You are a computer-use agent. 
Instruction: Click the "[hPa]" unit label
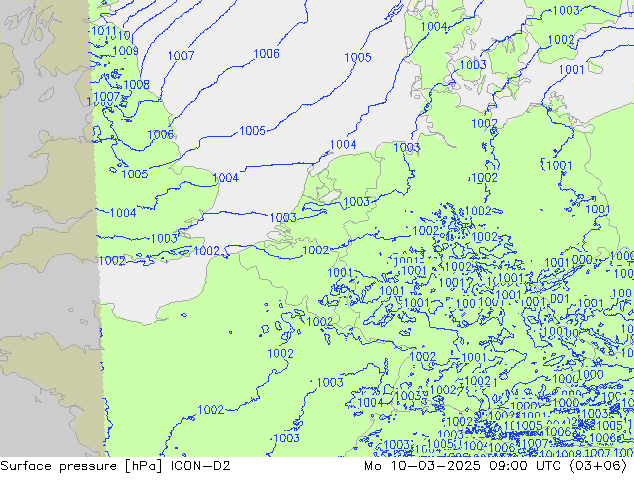pyautogui.click(x=144, y=466)
